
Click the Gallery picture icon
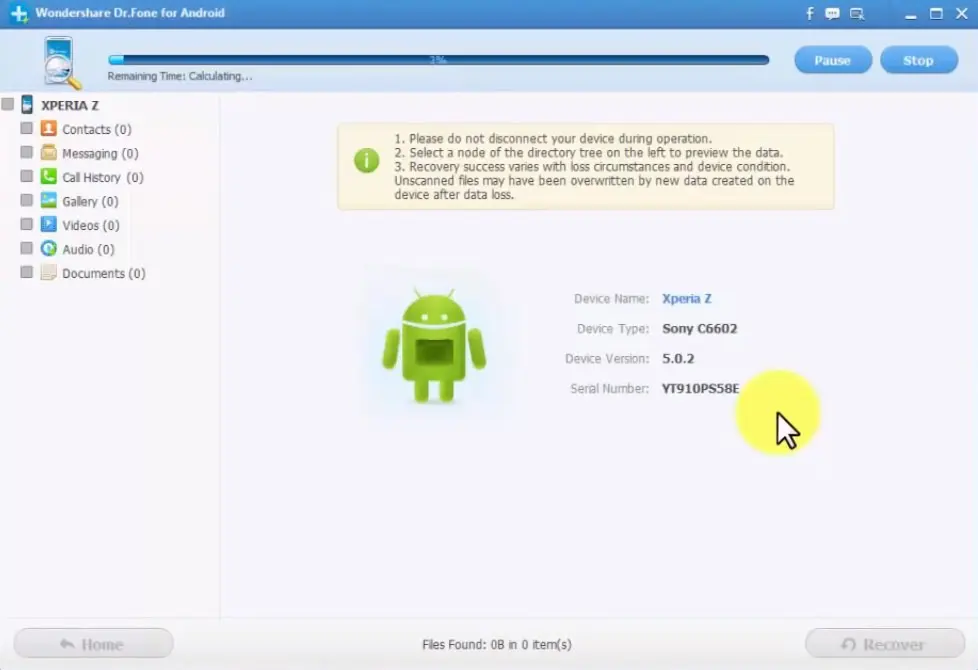click(x=49, y=200)
